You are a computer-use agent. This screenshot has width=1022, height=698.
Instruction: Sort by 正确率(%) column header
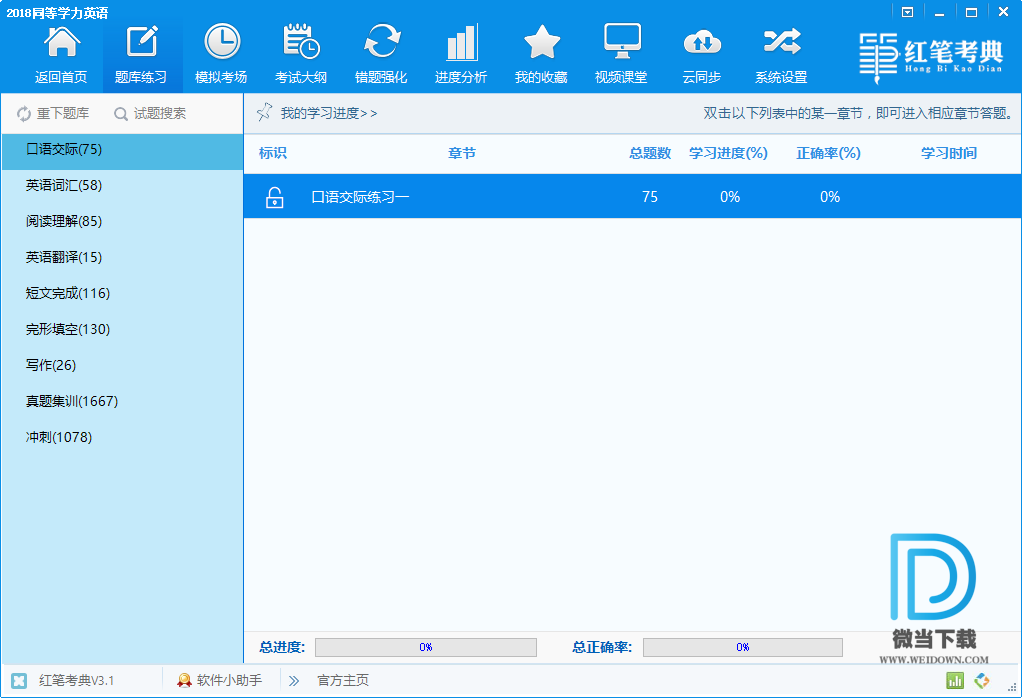pyautogui.click(x=828, y=153)
